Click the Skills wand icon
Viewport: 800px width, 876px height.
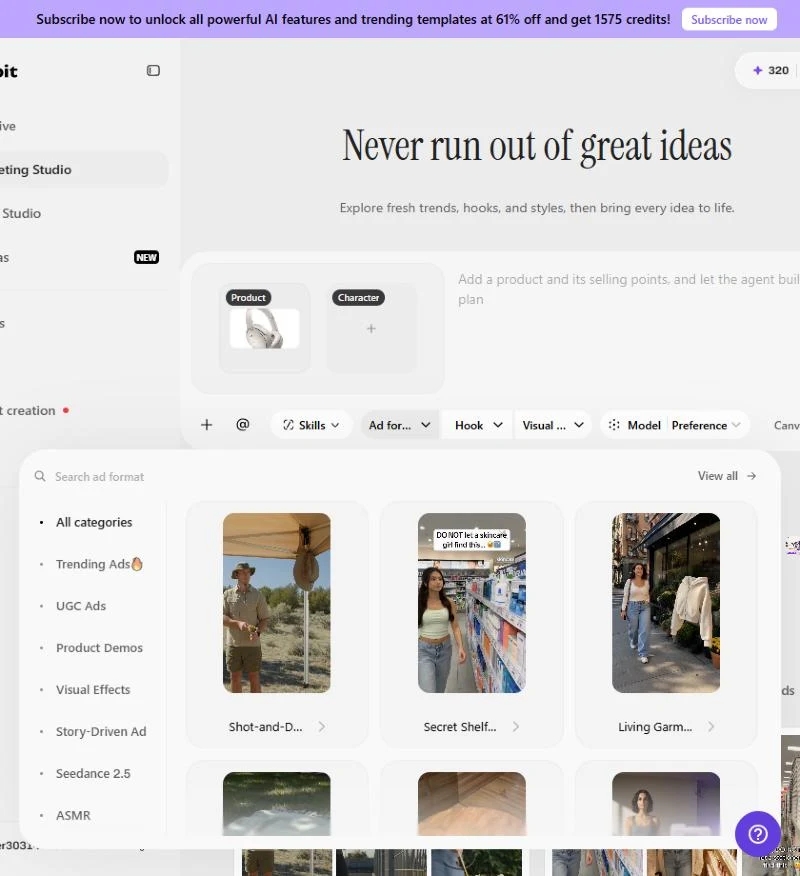coord(288,425)
